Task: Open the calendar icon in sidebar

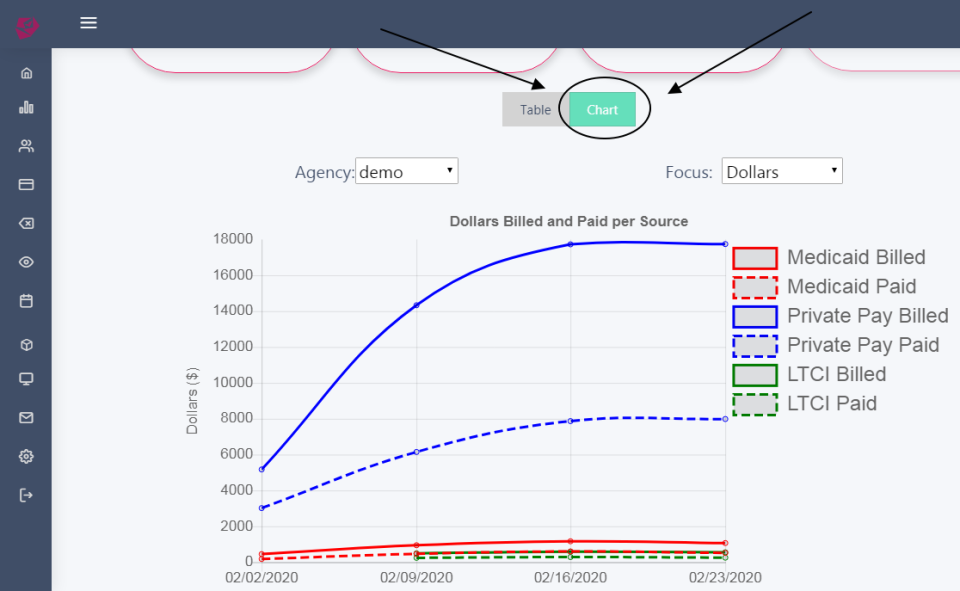Action: [x=26, y=301]
